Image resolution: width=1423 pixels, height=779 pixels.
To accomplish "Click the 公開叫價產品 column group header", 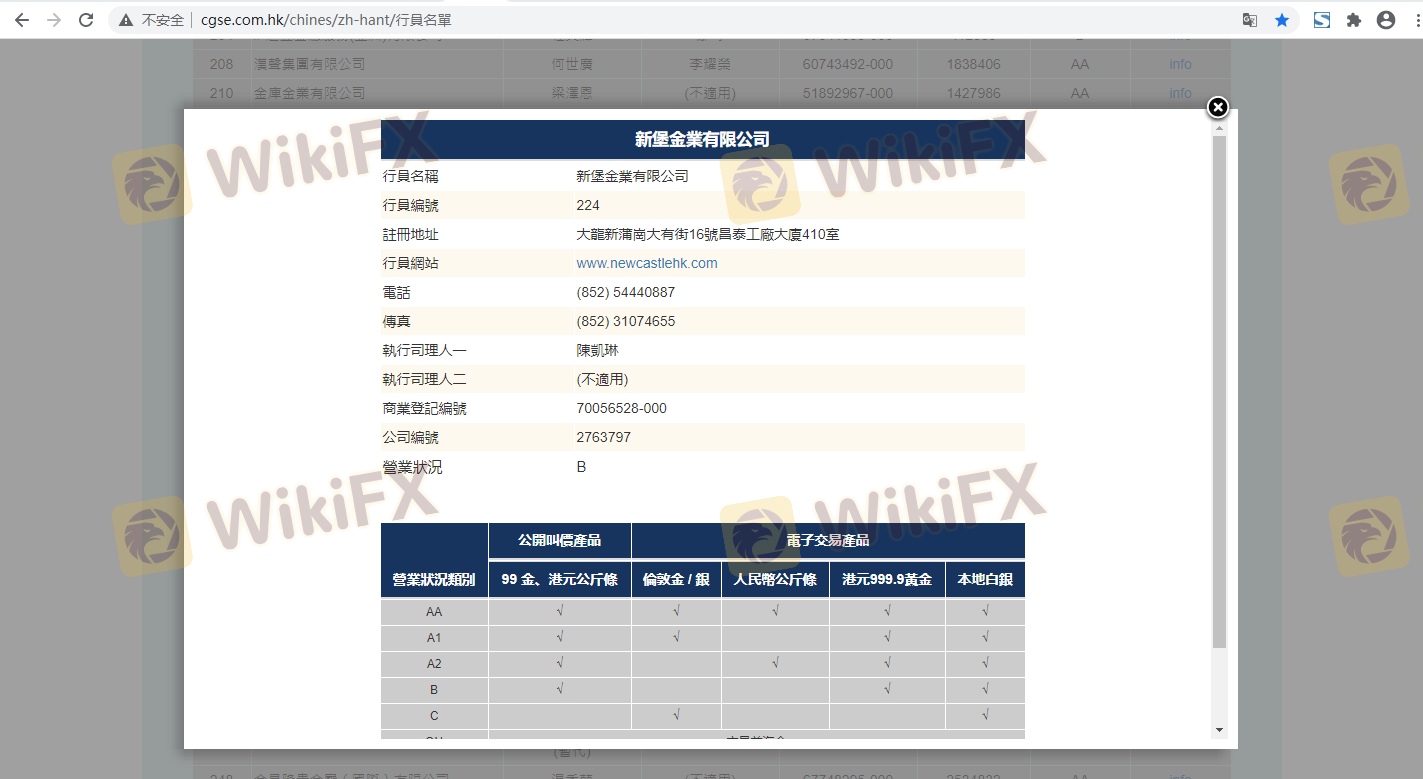I will [x=560, y=540].
